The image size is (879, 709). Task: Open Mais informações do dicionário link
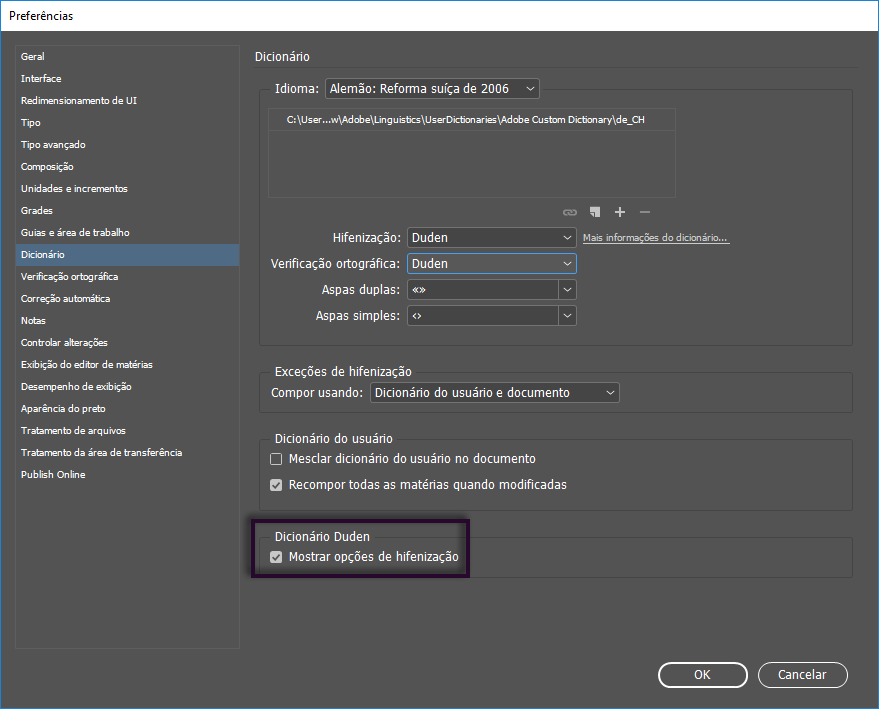click(x=656, y=239)
